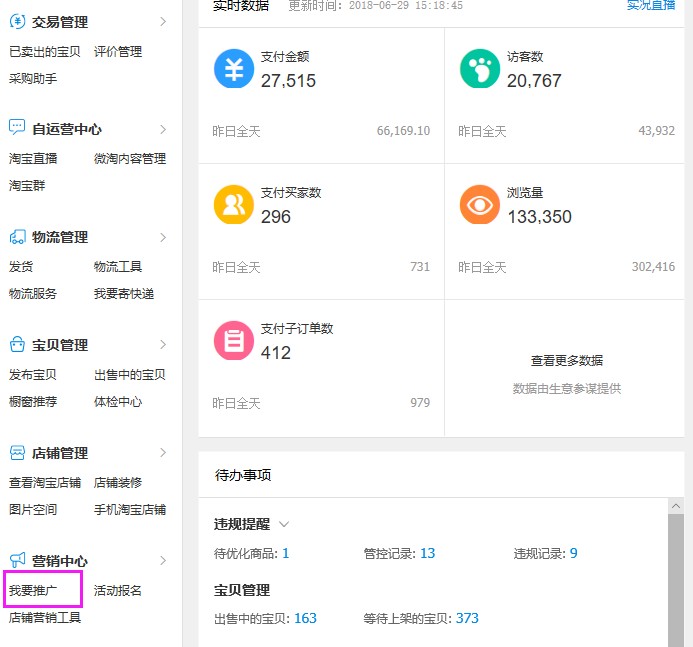This screenshot has height=647, width=693.
Task: Click the blue 支付金额 yen icon
Action: [x=234, y=69]
